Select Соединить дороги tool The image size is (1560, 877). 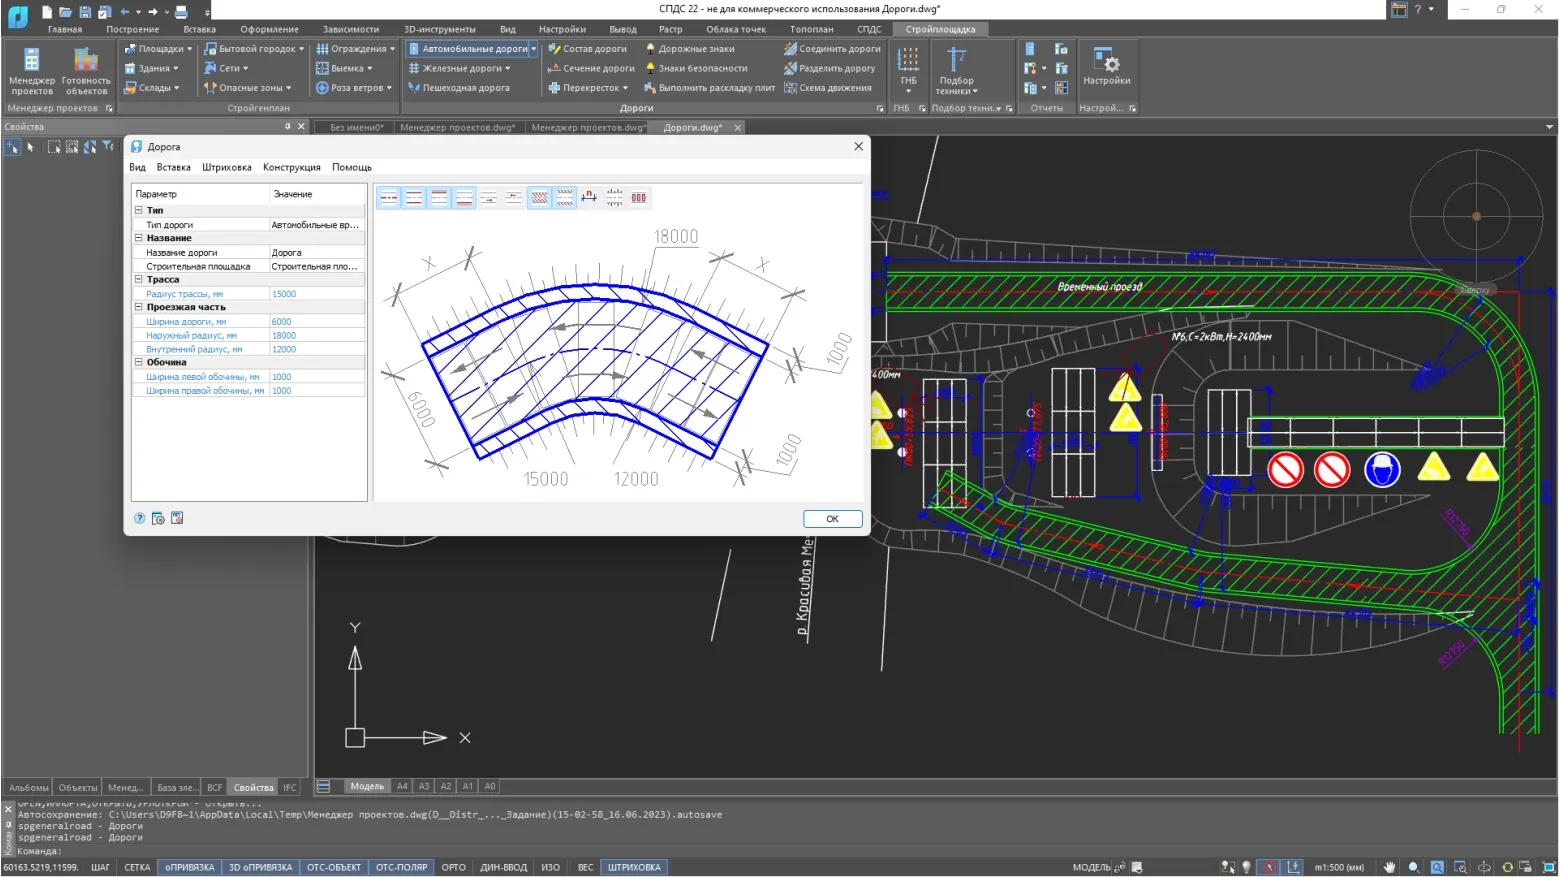point(832,49)
